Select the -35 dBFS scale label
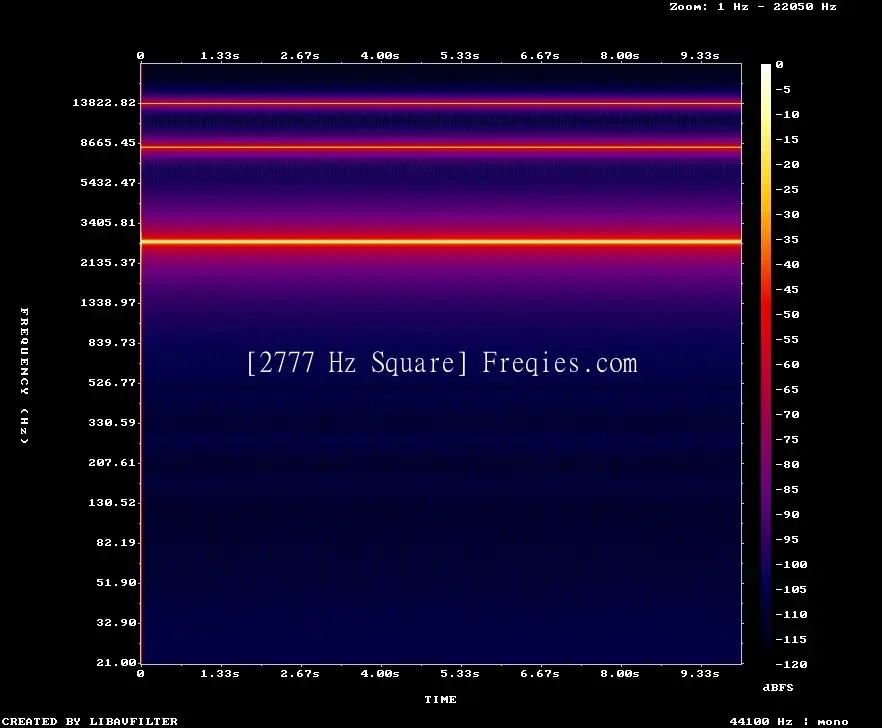Image resolution: width=882 pixels, height=728 pixels. [x=787, y=239]
